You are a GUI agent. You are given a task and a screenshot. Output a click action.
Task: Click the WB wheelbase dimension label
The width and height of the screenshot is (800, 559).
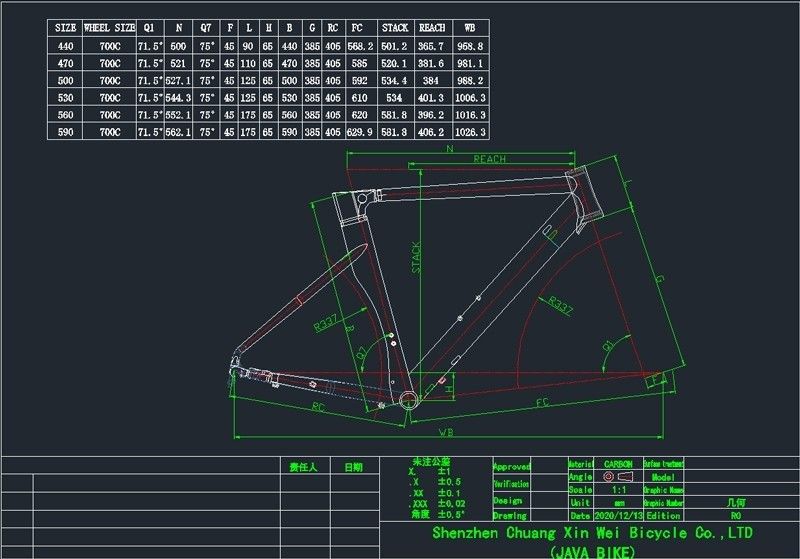tap(444, 433)
